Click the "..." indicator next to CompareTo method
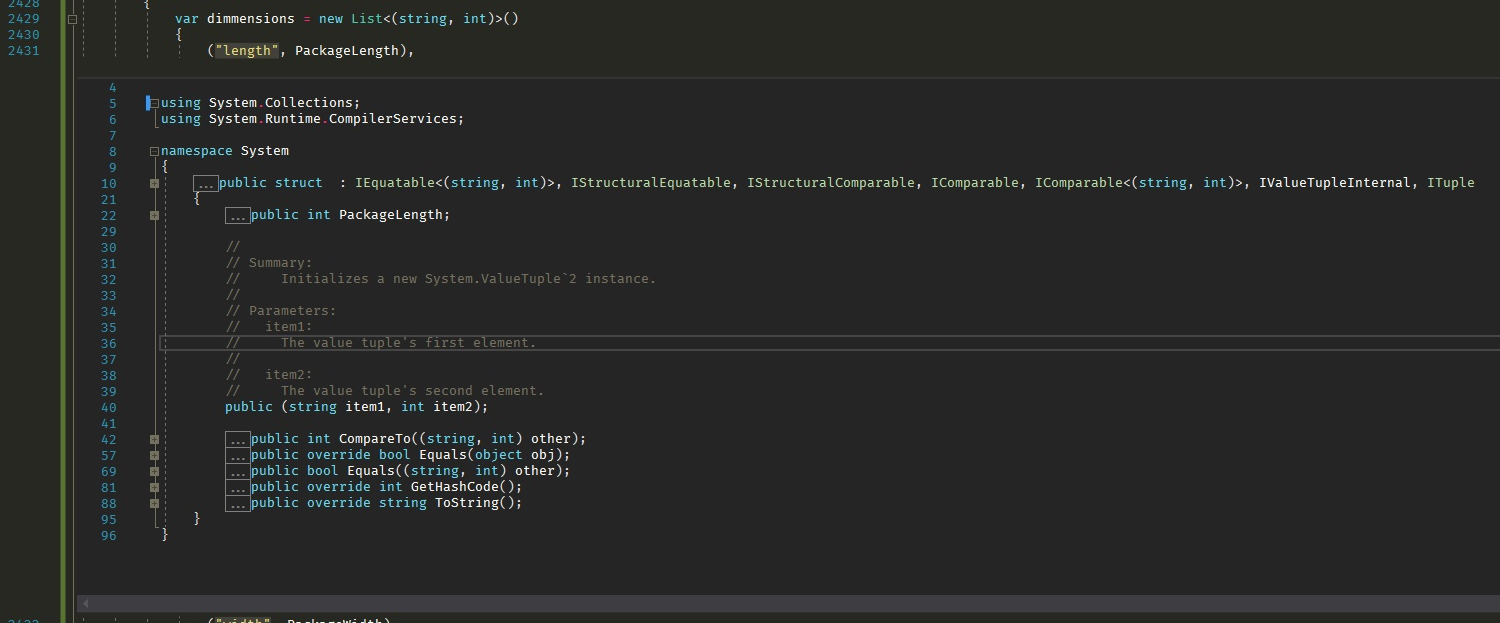The image size is (1500, 623). click(x=238, y=438)
